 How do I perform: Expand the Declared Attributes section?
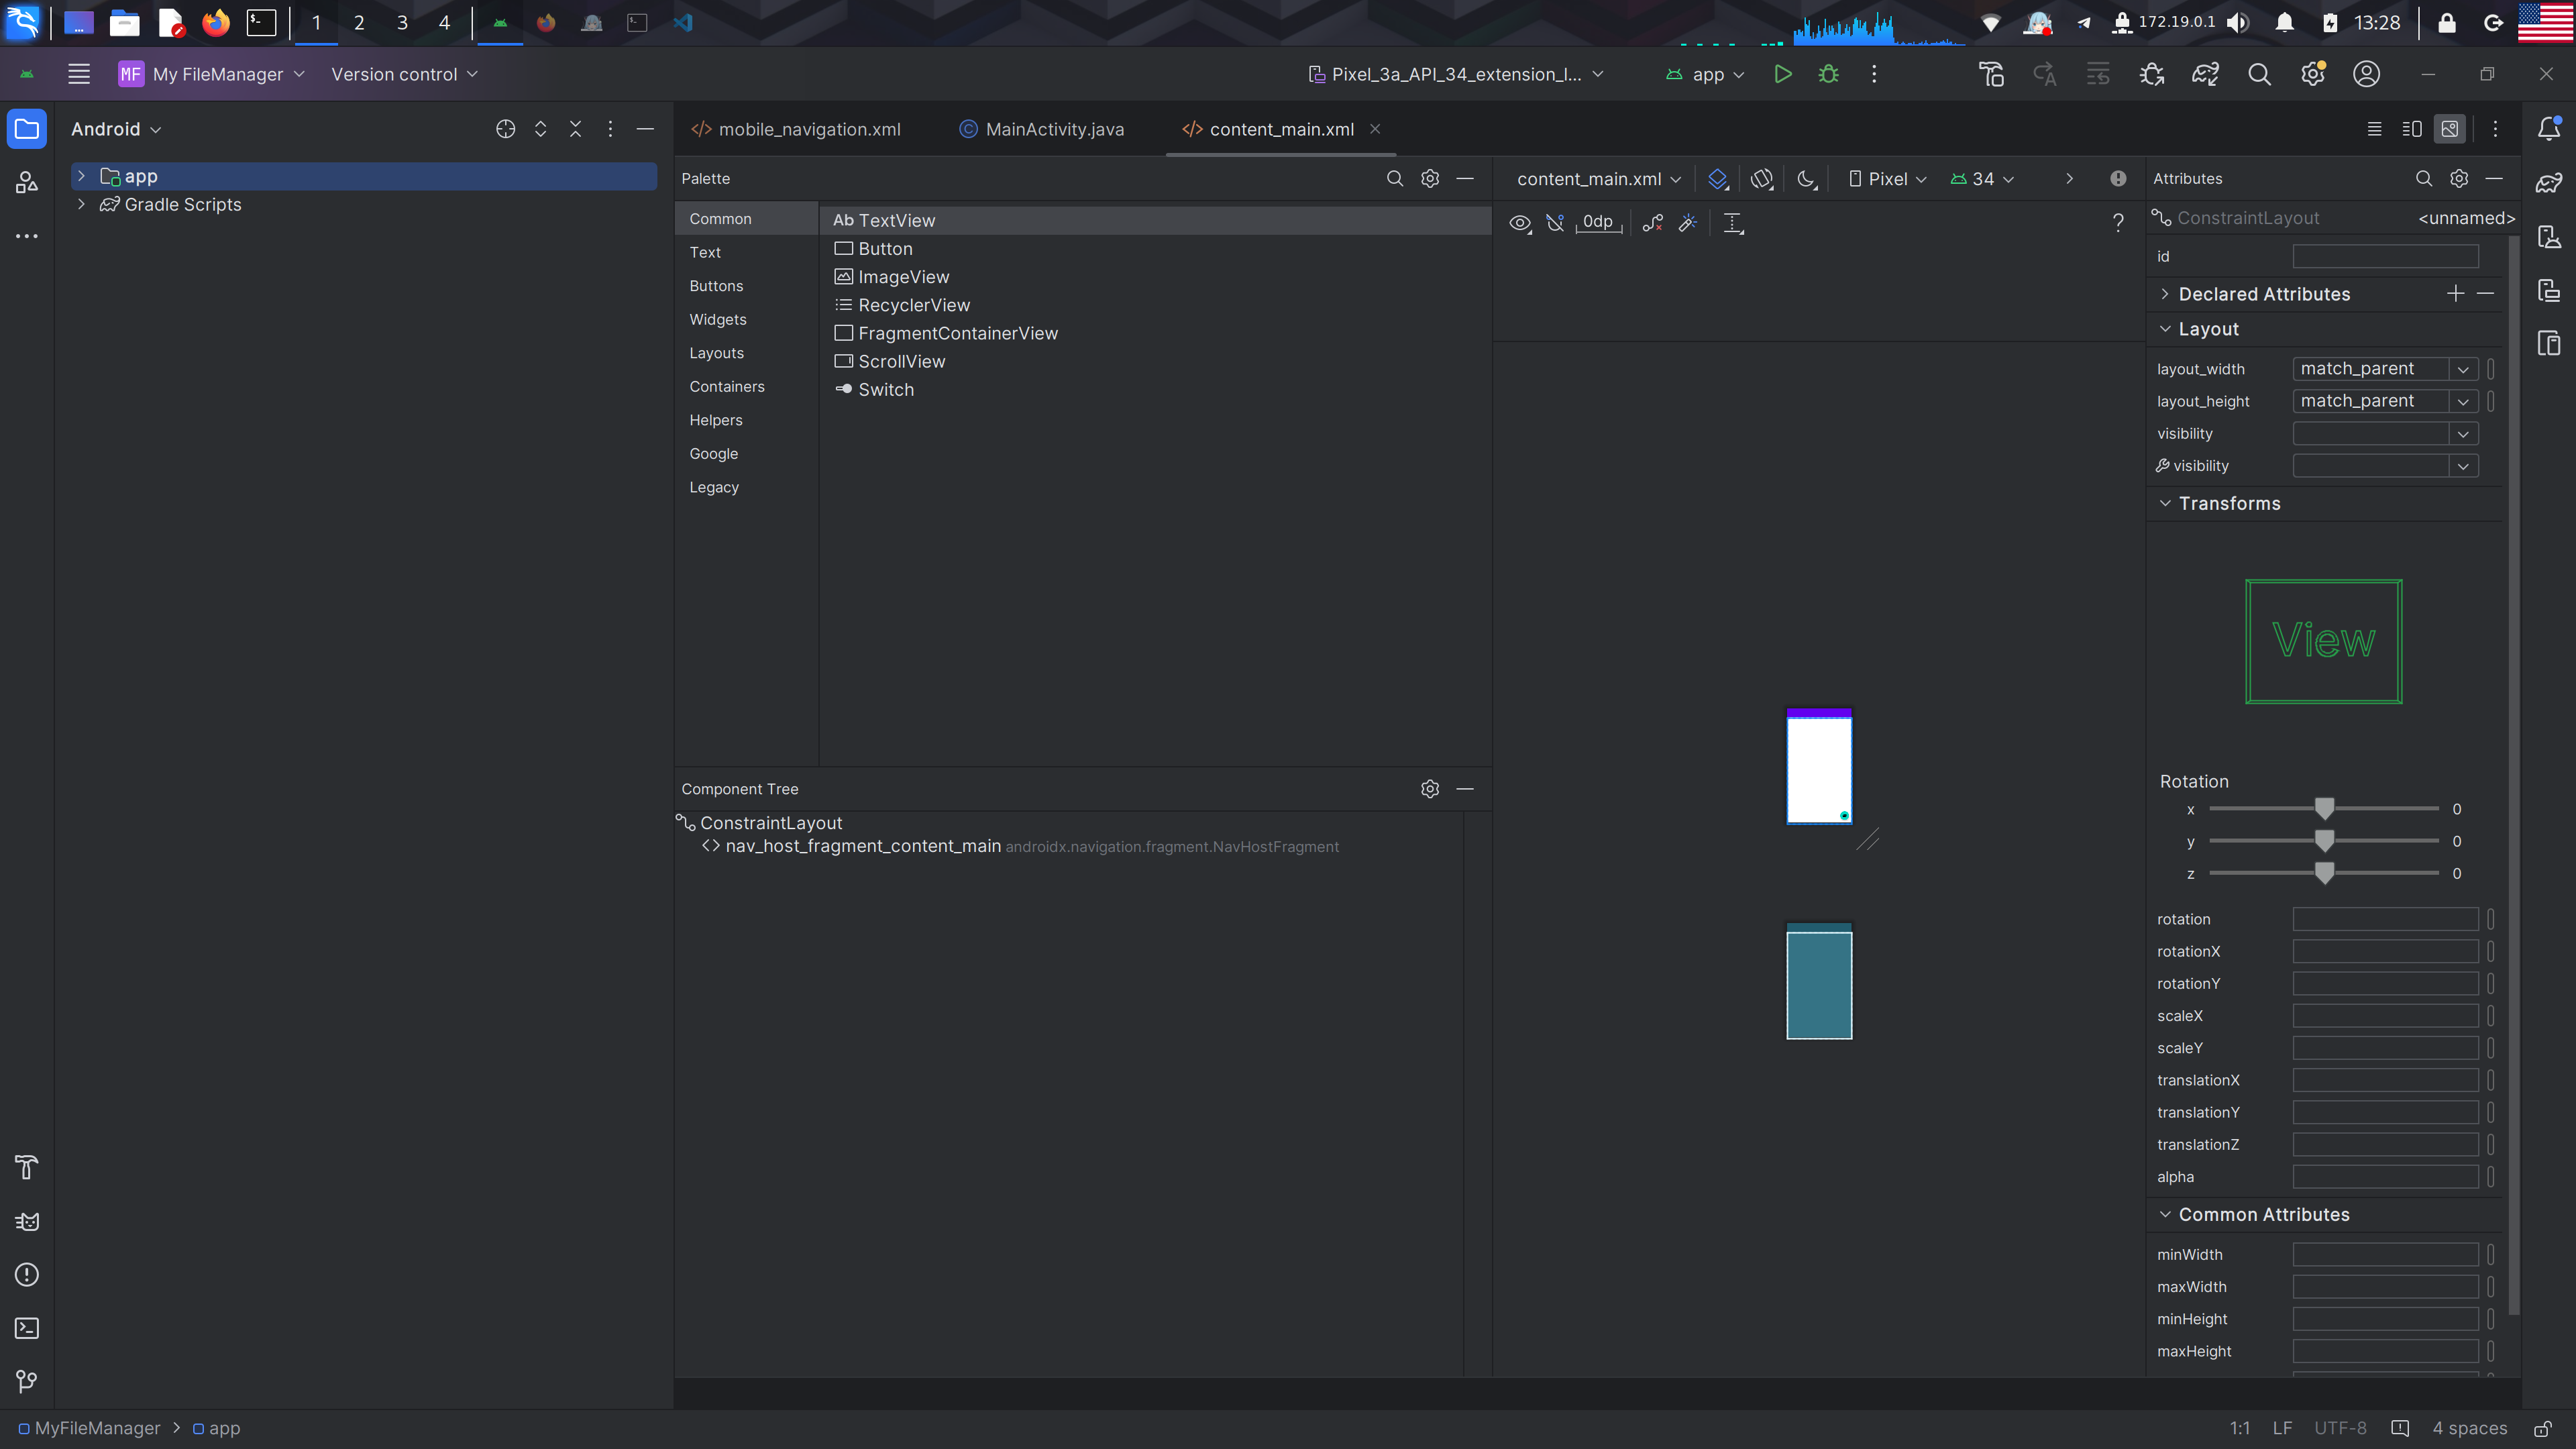point(2165,294)
